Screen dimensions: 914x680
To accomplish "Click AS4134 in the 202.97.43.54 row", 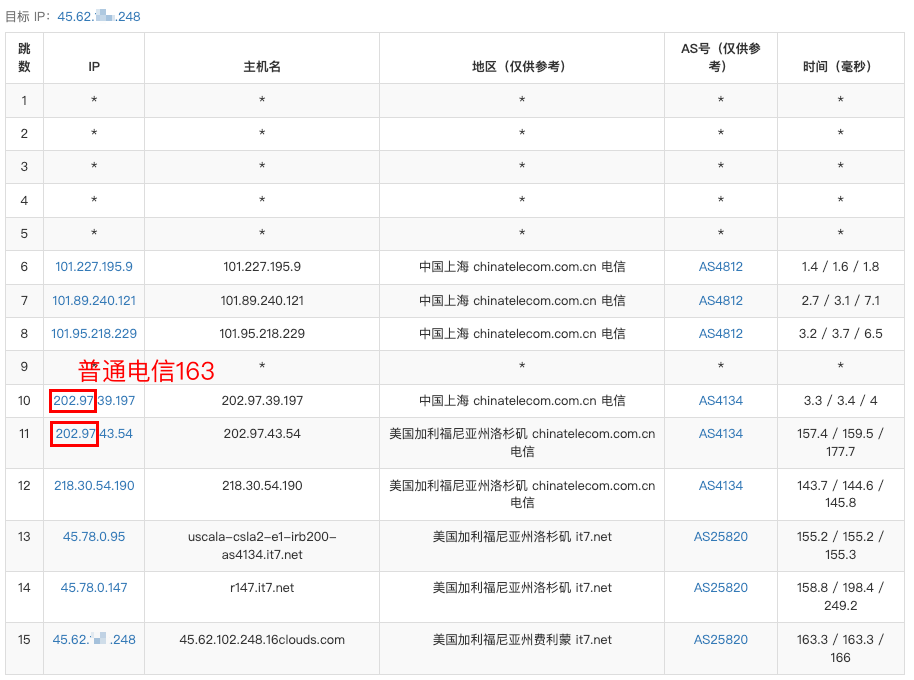I will point(720,434).
